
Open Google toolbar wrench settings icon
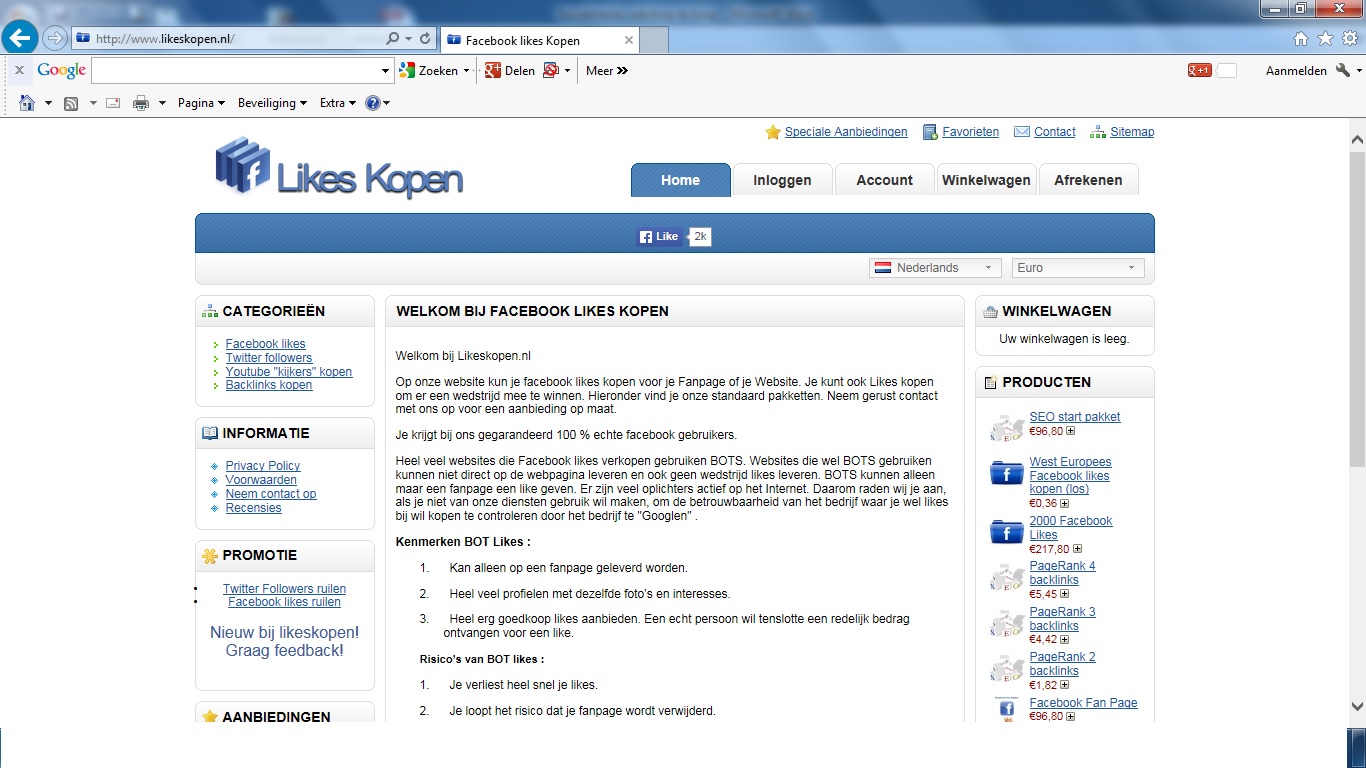coord(1343,70)
